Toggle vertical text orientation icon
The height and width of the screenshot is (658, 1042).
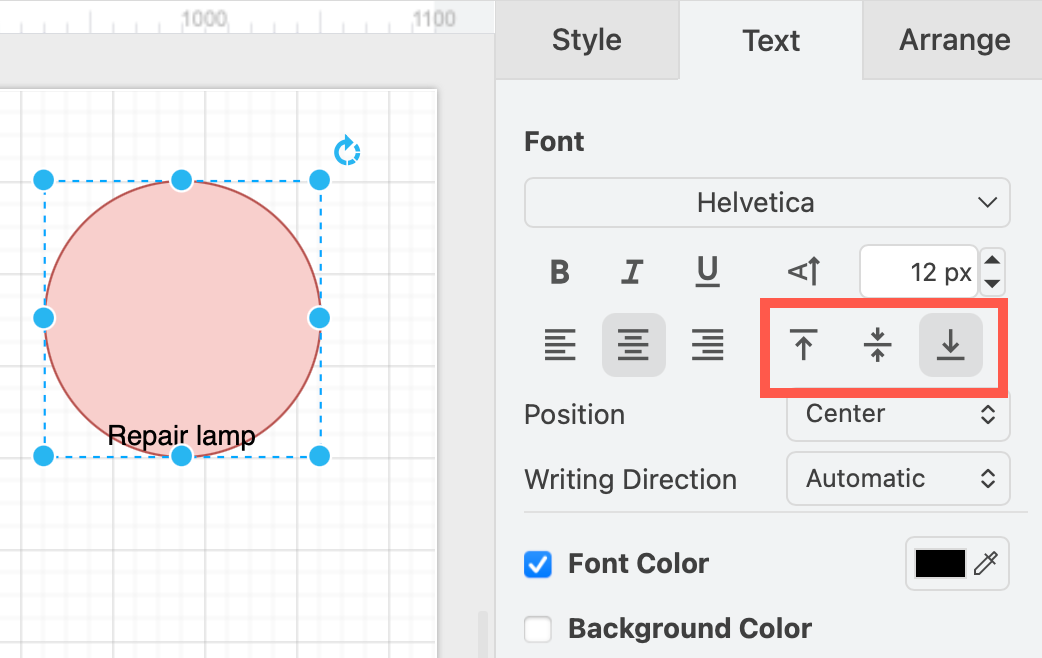click(x=804, y=272)
